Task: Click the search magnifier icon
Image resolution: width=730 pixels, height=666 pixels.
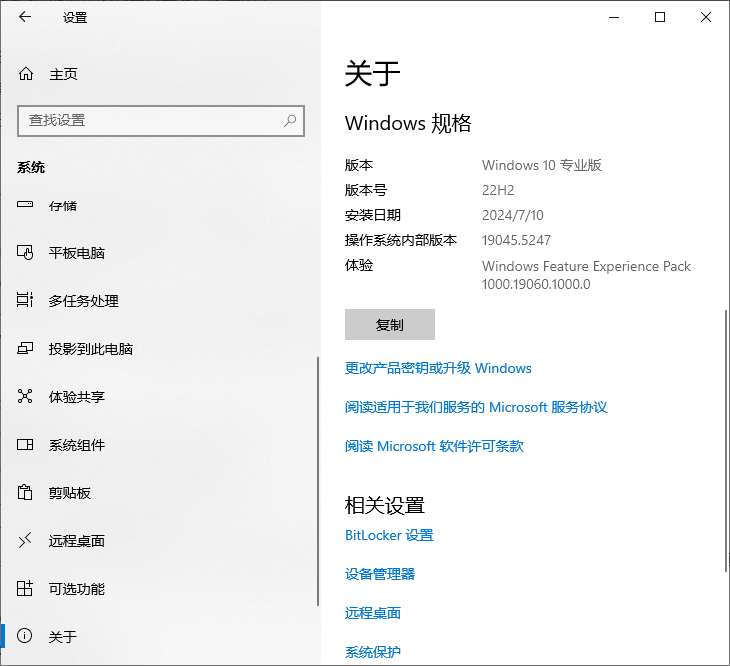Action: [x=290, y=121]
